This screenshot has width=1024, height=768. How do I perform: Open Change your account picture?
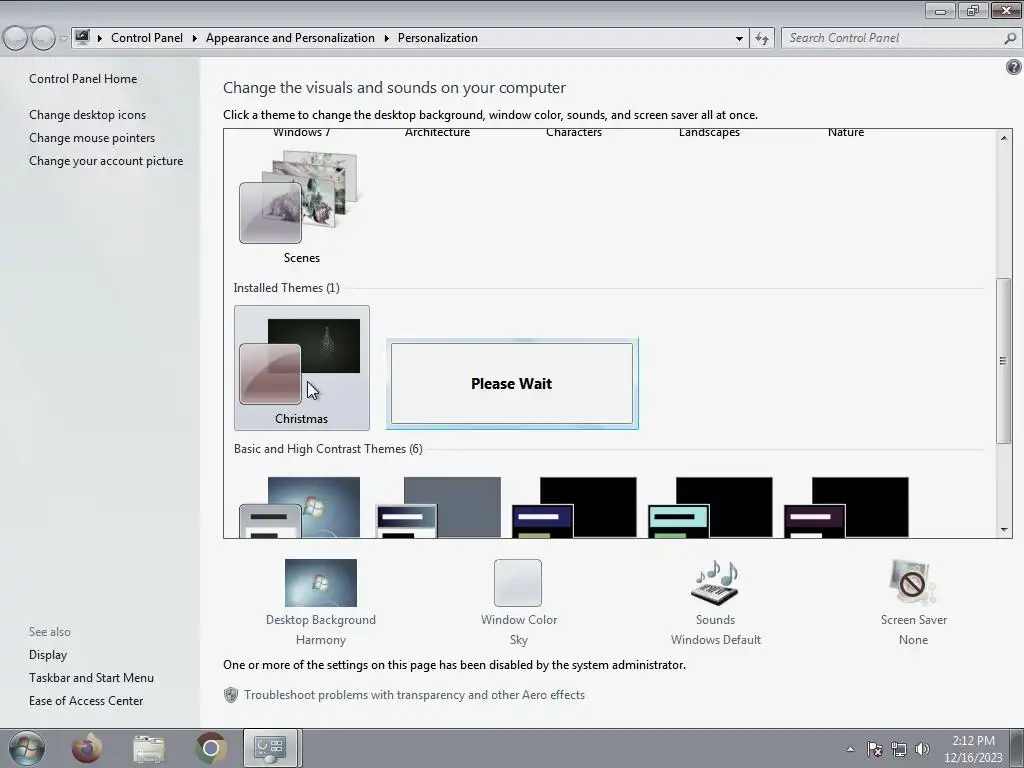(106, 161)
